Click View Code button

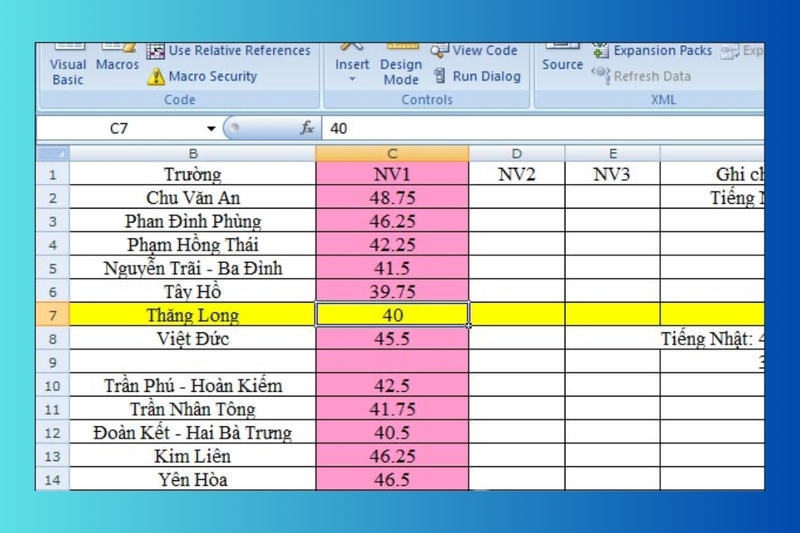click(474, 50)
